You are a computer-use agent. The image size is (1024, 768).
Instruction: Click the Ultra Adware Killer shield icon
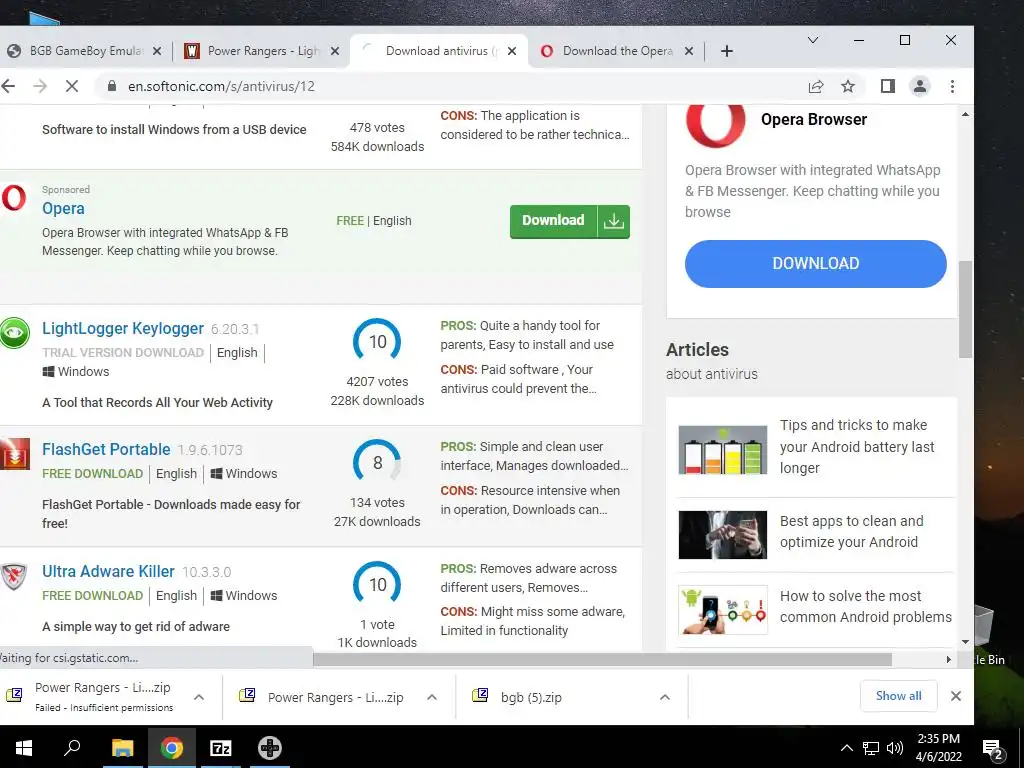pyautogui.click(x=13, y=576)
